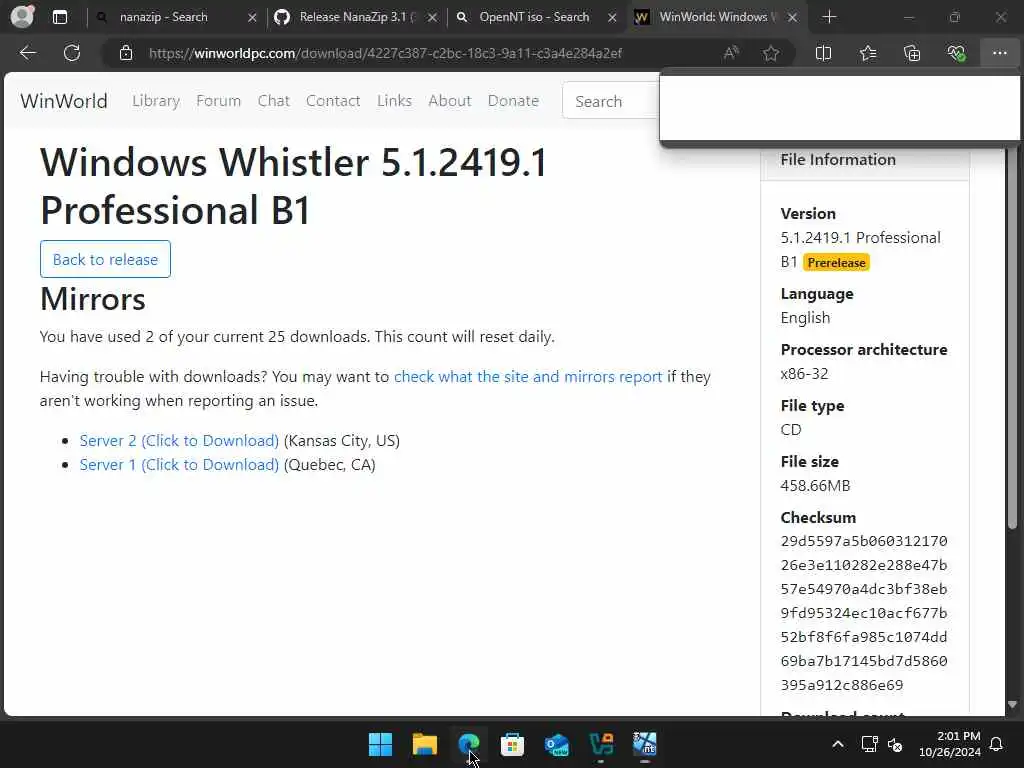
Task: Click the WinWorld site logo text
Action: click(64, 101)
